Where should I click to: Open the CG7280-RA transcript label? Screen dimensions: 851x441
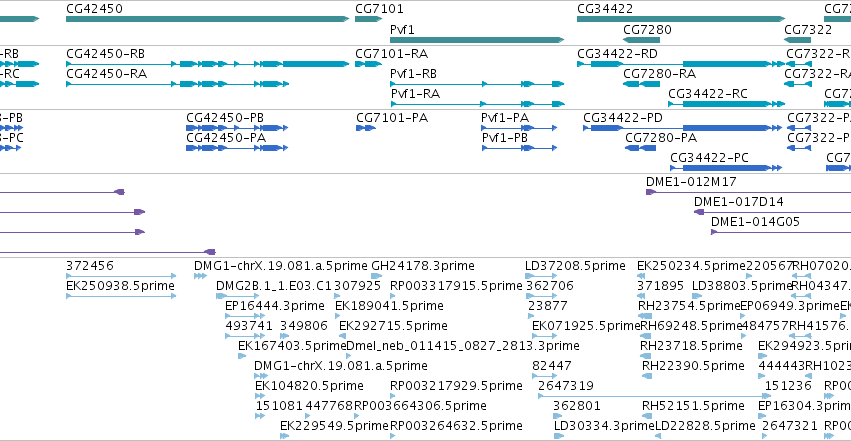[660, 74]
